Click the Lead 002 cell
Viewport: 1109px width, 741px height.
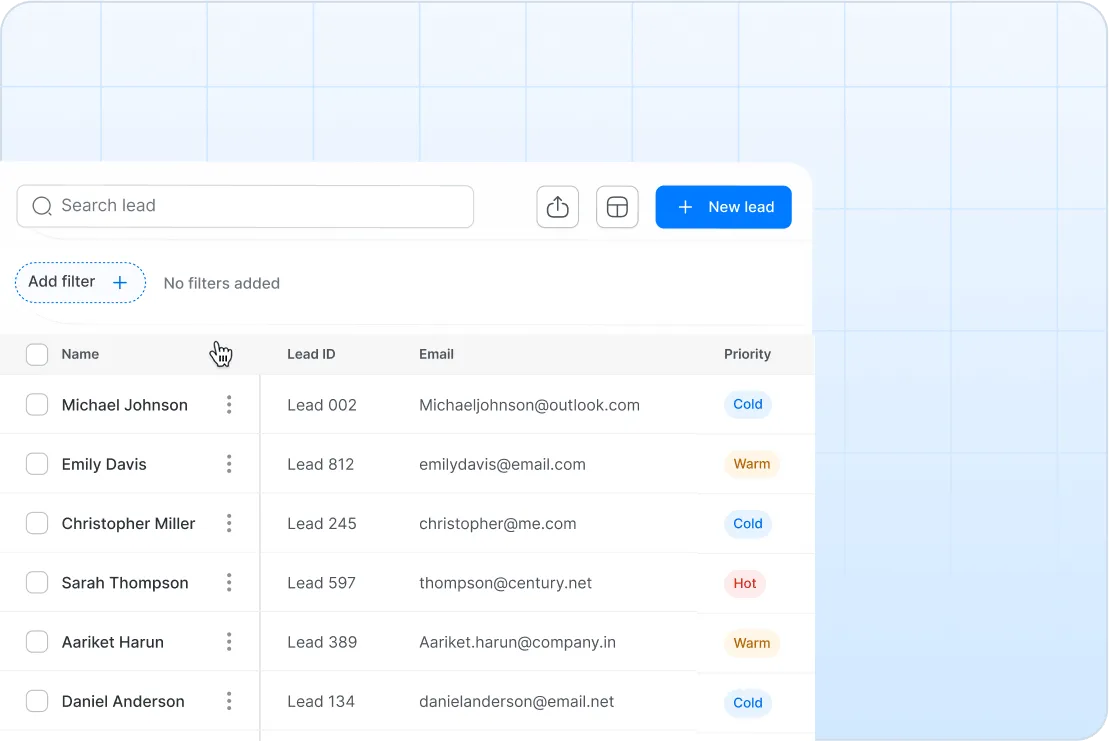322,405
